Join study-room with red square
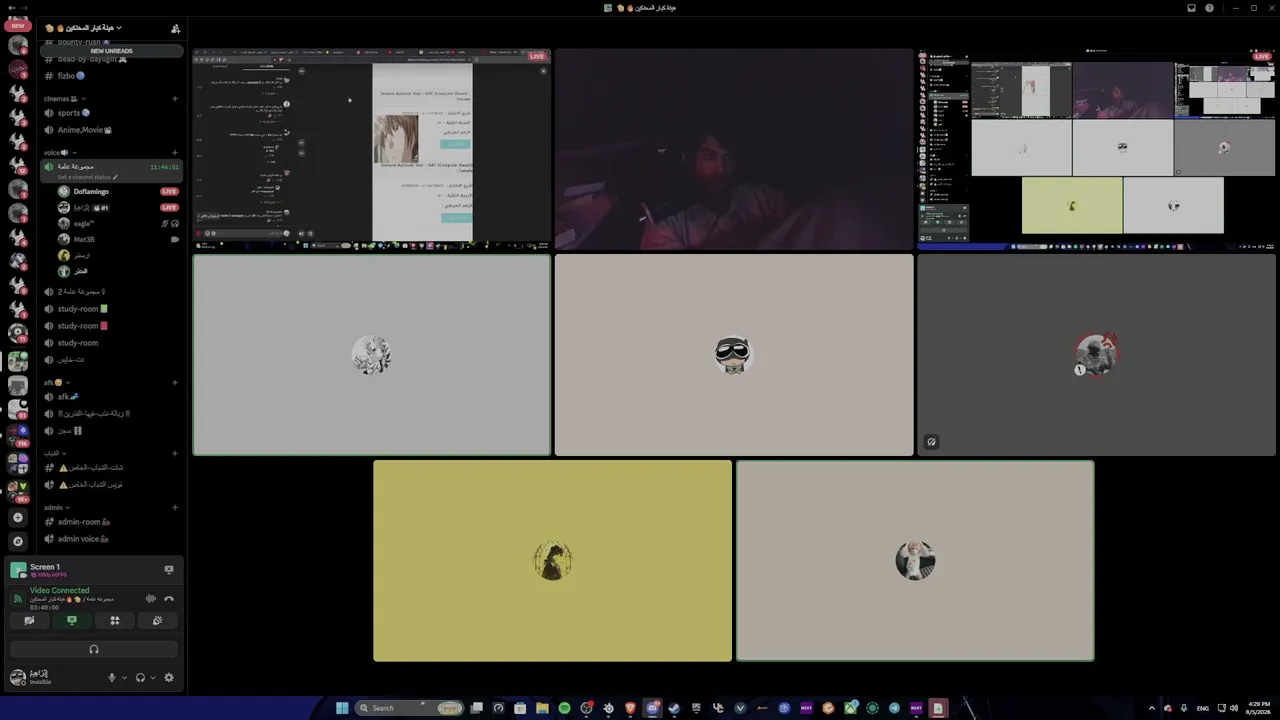The width and height of the screenshot is (1280, 720). coord(111,326)
